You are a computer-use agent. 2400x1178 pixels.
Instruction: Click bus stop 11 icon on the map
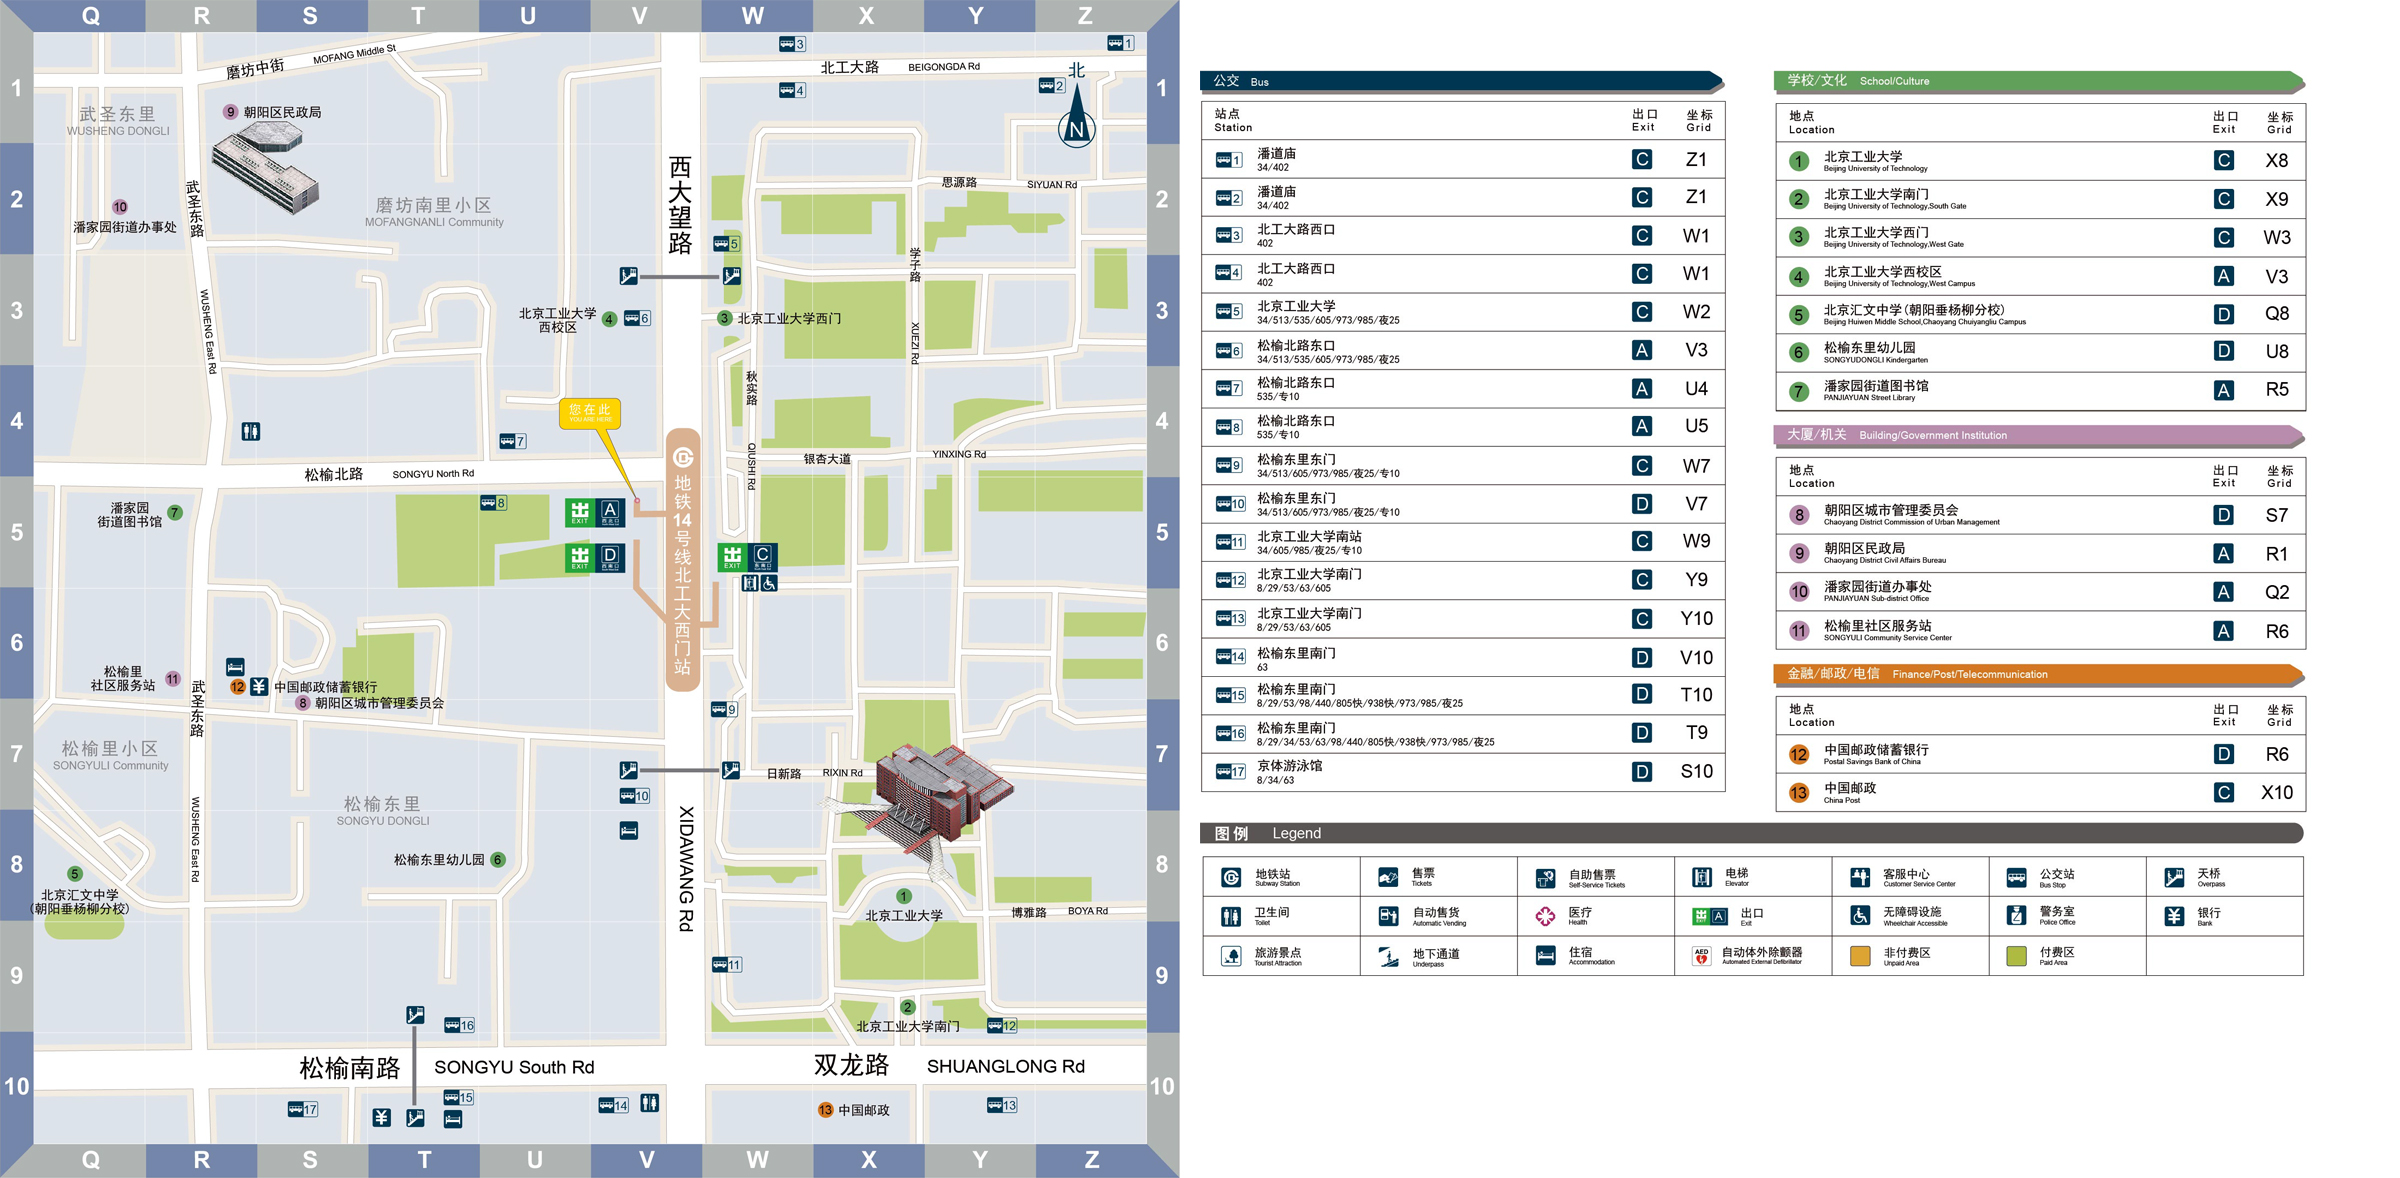pos(727,965)
